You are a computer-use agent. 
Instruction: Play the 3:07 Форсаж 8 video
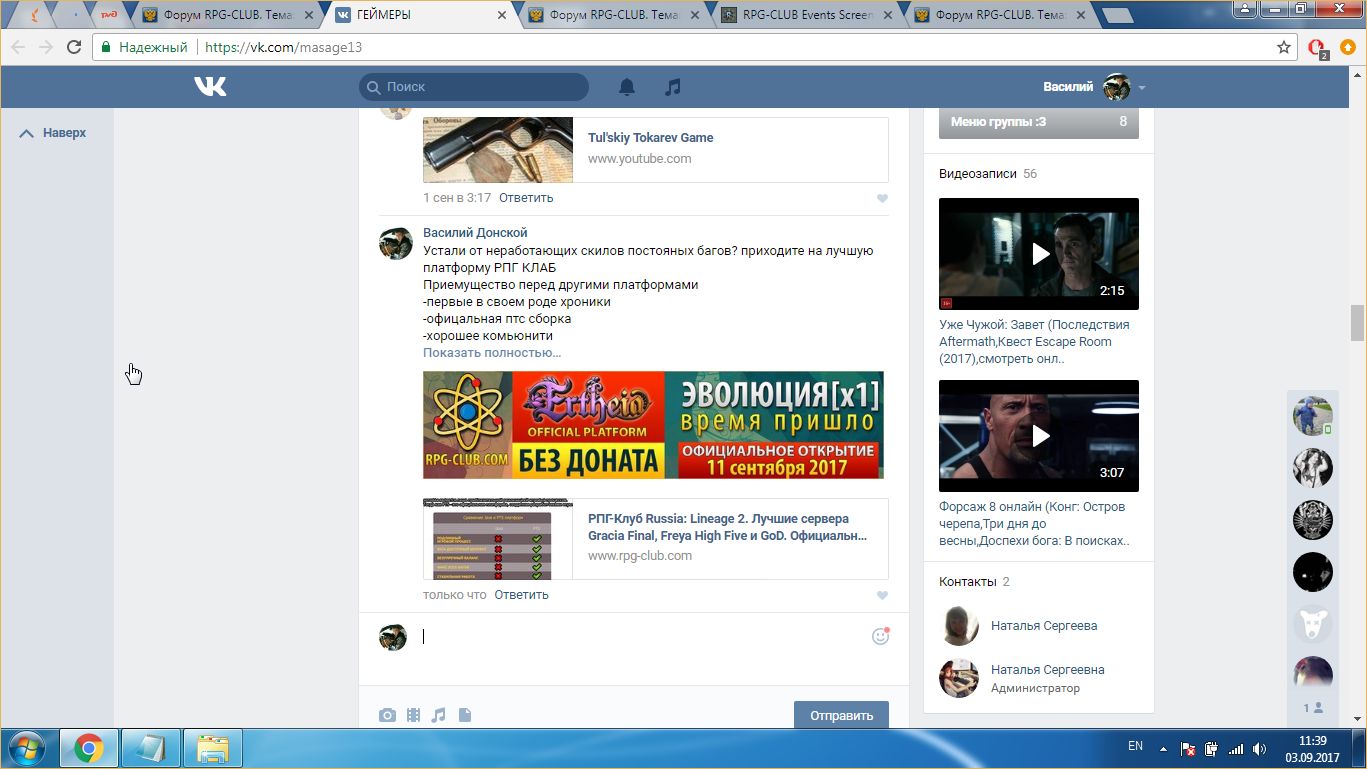[1039, 436]
